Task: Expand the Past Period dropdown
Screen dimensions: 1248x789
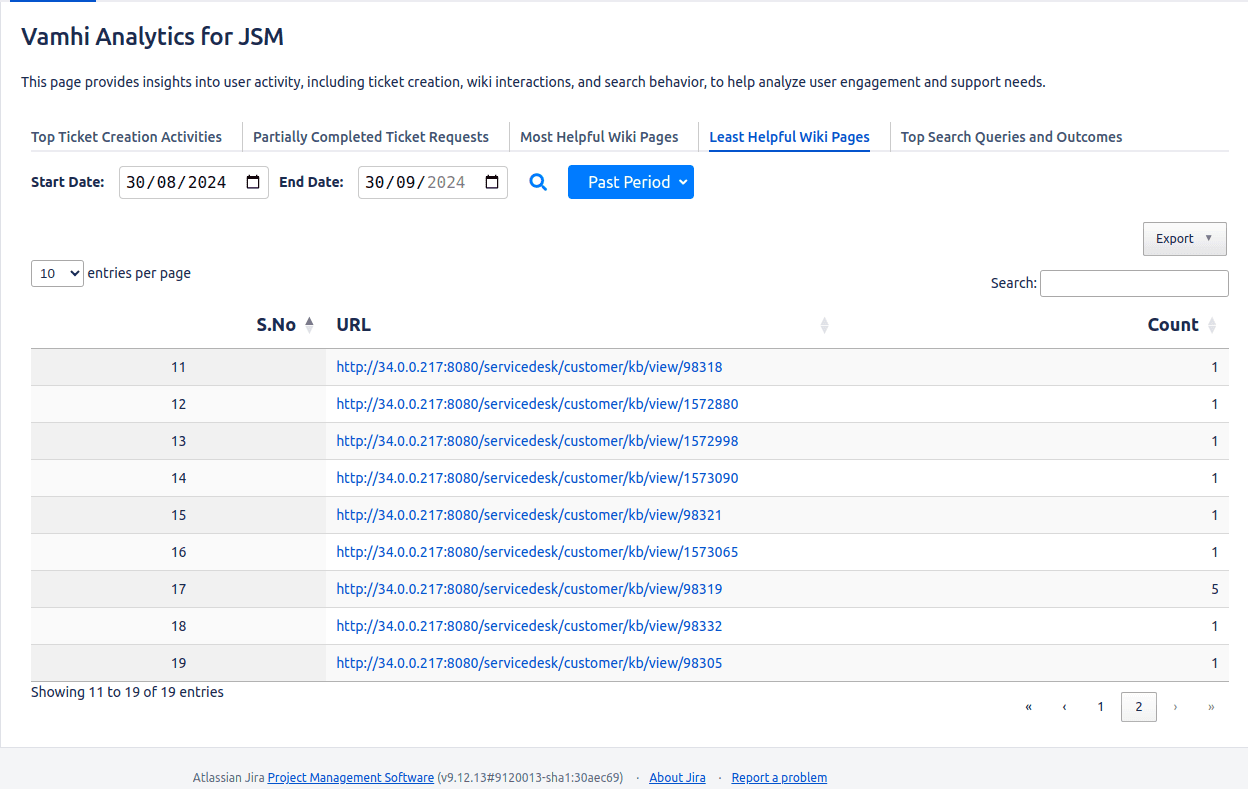Action: point(630,182)
